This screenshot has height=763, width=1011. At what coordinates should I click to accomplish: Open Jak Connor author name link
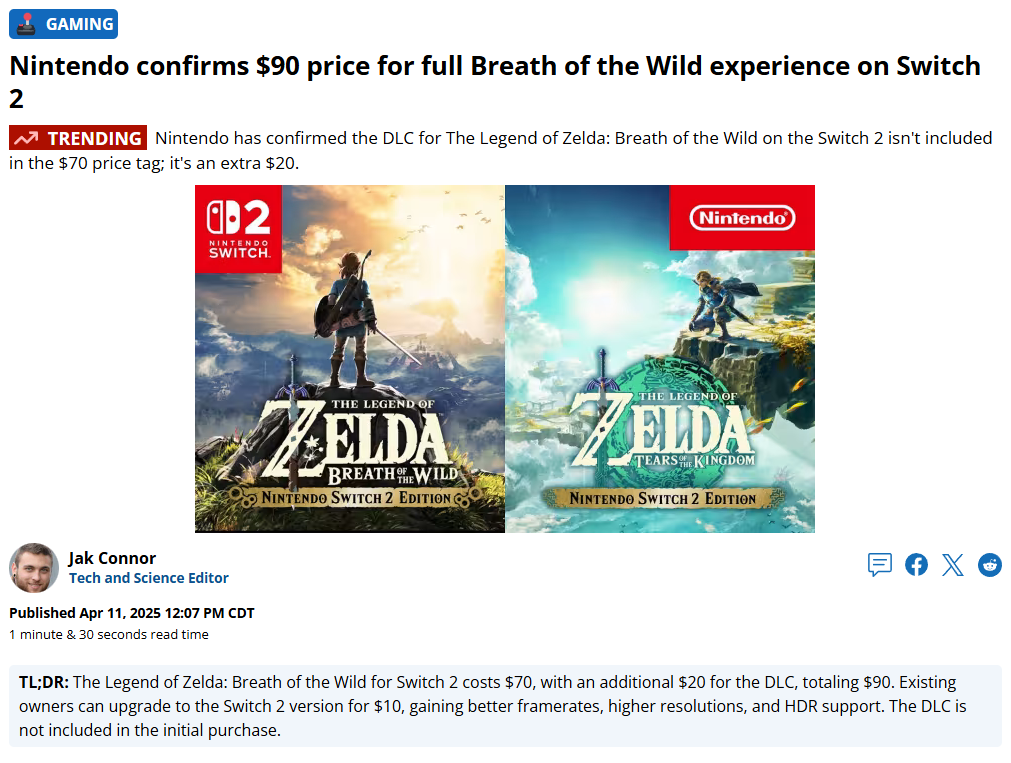tap(112, 558)
